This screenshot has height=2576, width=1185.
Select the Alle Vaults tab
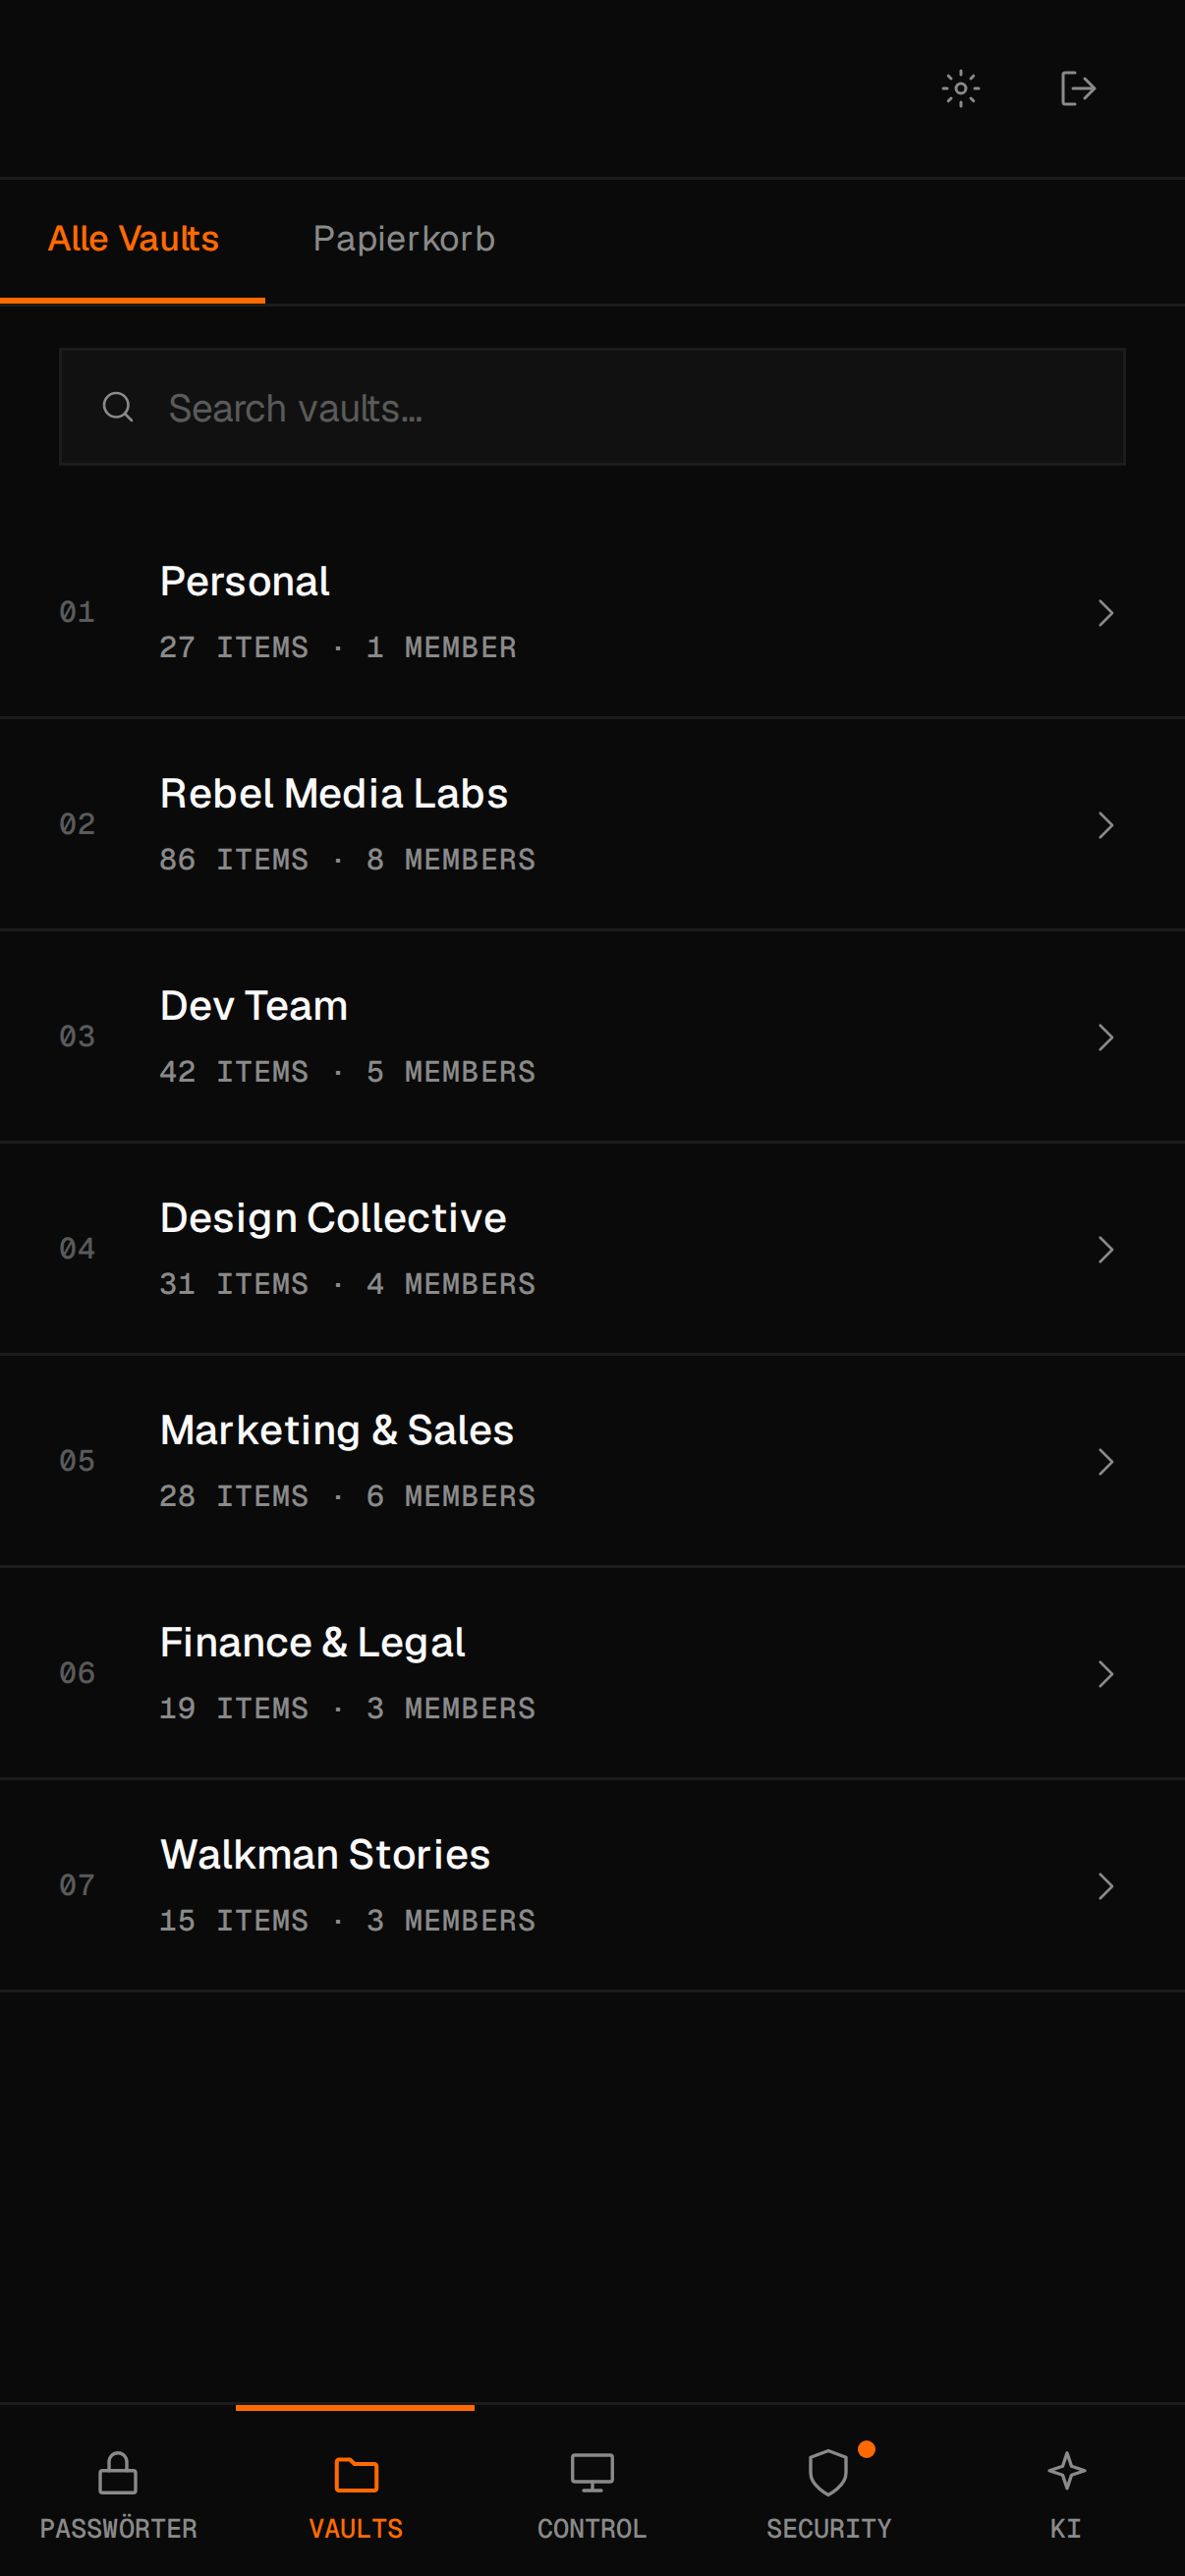point(133,239)
